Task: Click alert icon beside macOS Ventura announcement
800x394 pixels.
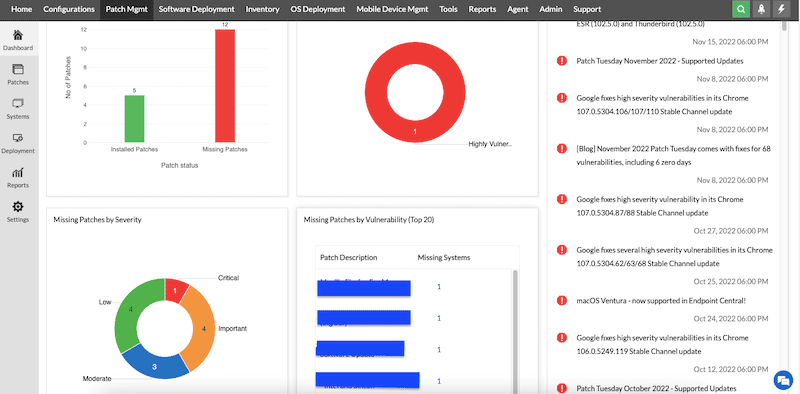Action: point(562,301)
